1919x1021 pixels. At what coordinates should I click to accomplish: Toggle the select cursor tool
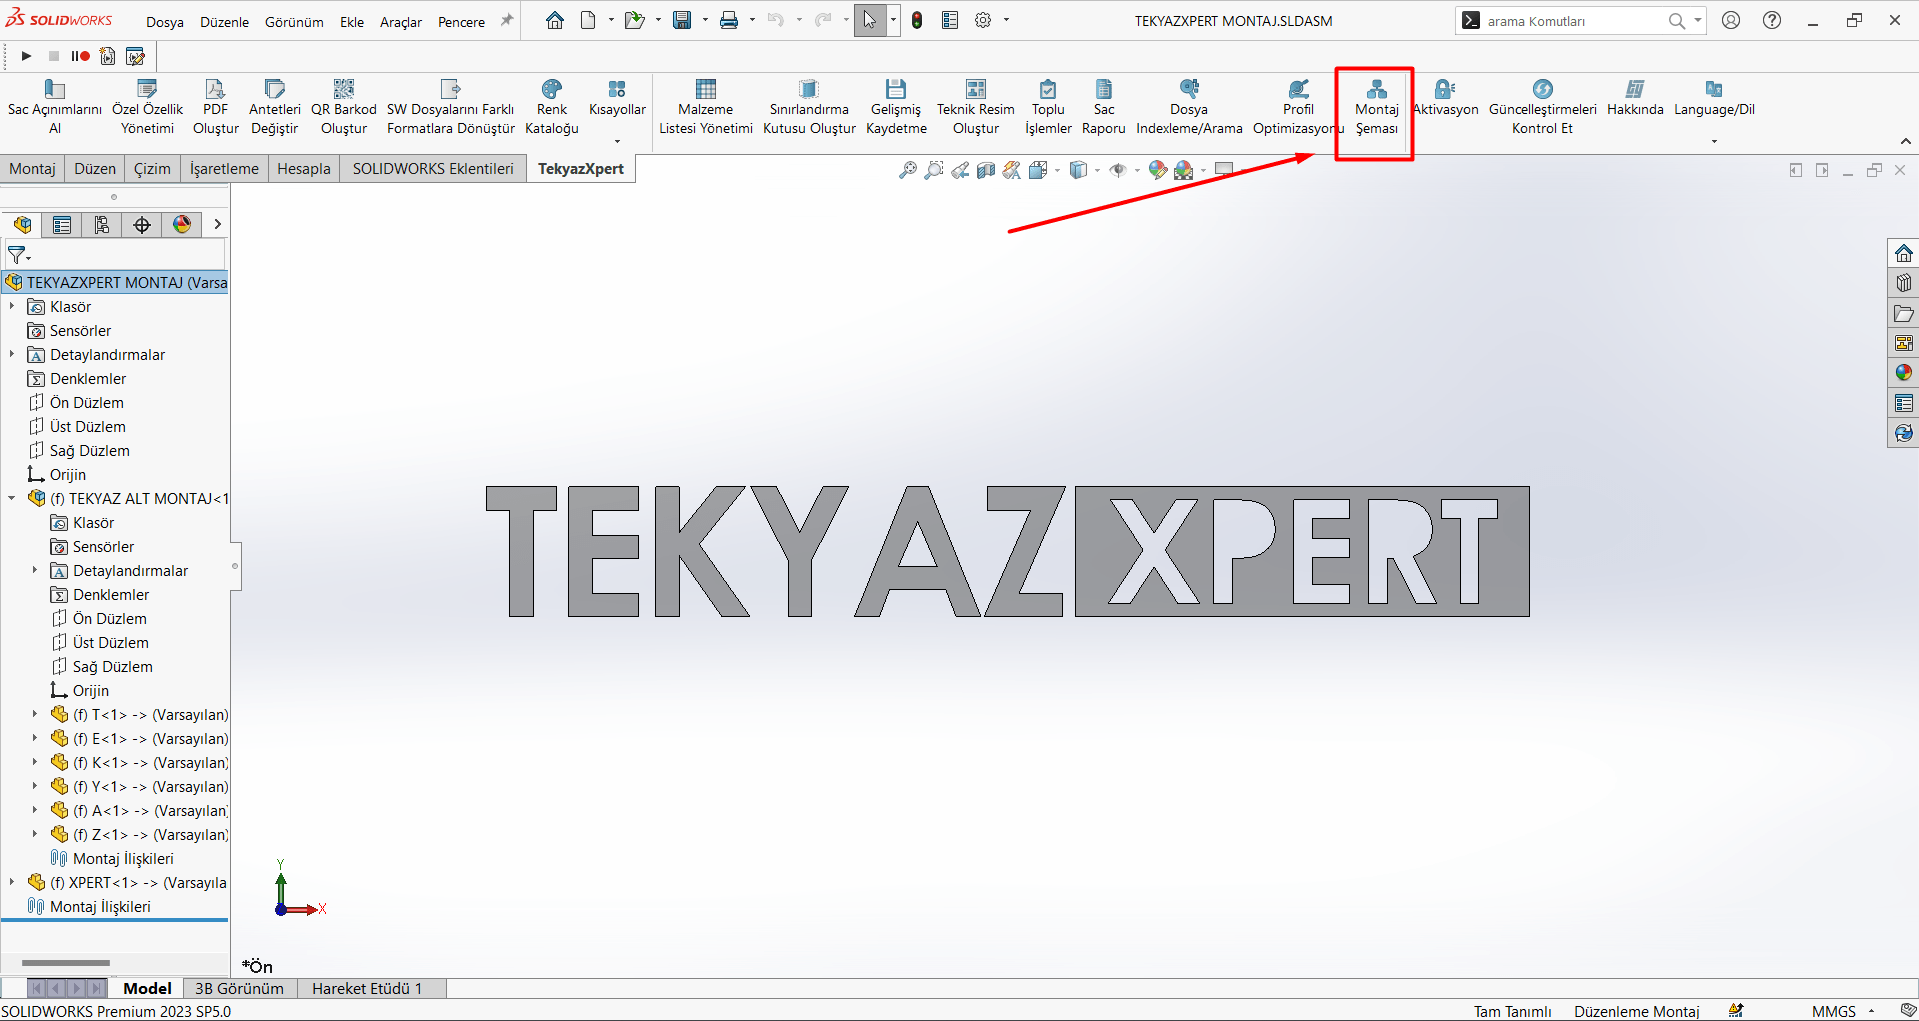(x=870, y=20)
